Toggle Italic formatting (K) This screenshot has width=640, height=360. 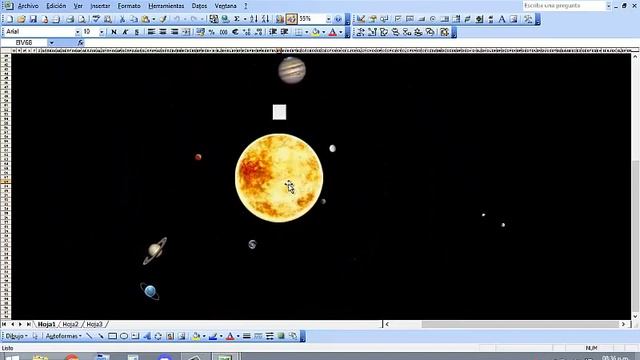coord(125,32)
